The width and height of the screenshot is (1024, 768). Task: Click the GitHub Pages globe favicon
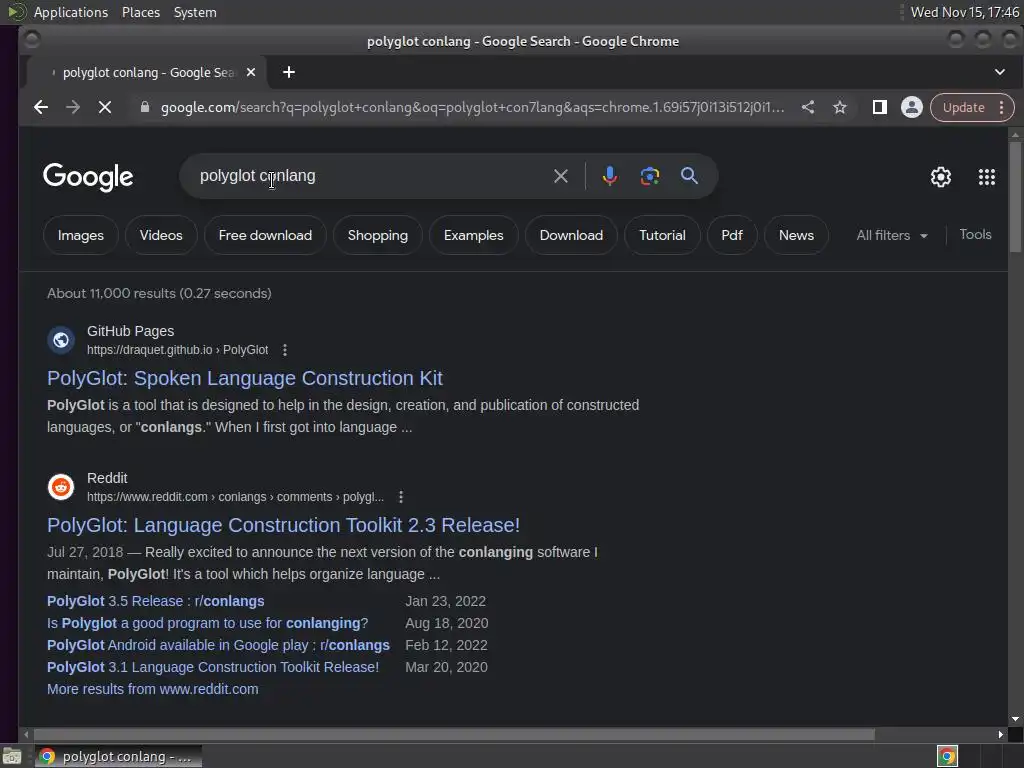pos(61,340)
